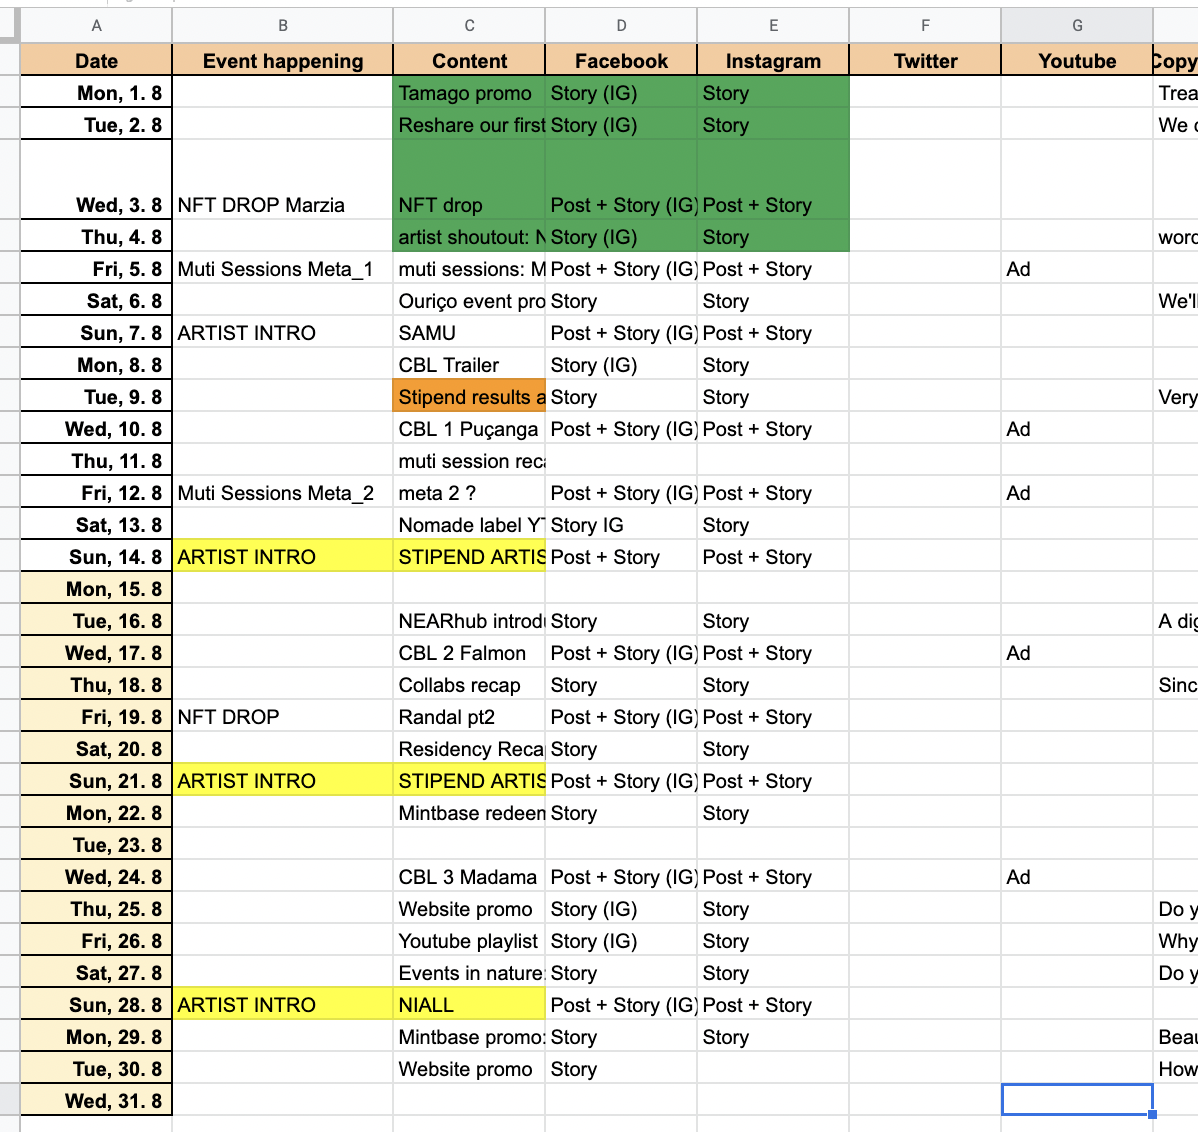
Task: Select the Ad cell in Wed, 17. 8 row
Action: [1077, 653]
